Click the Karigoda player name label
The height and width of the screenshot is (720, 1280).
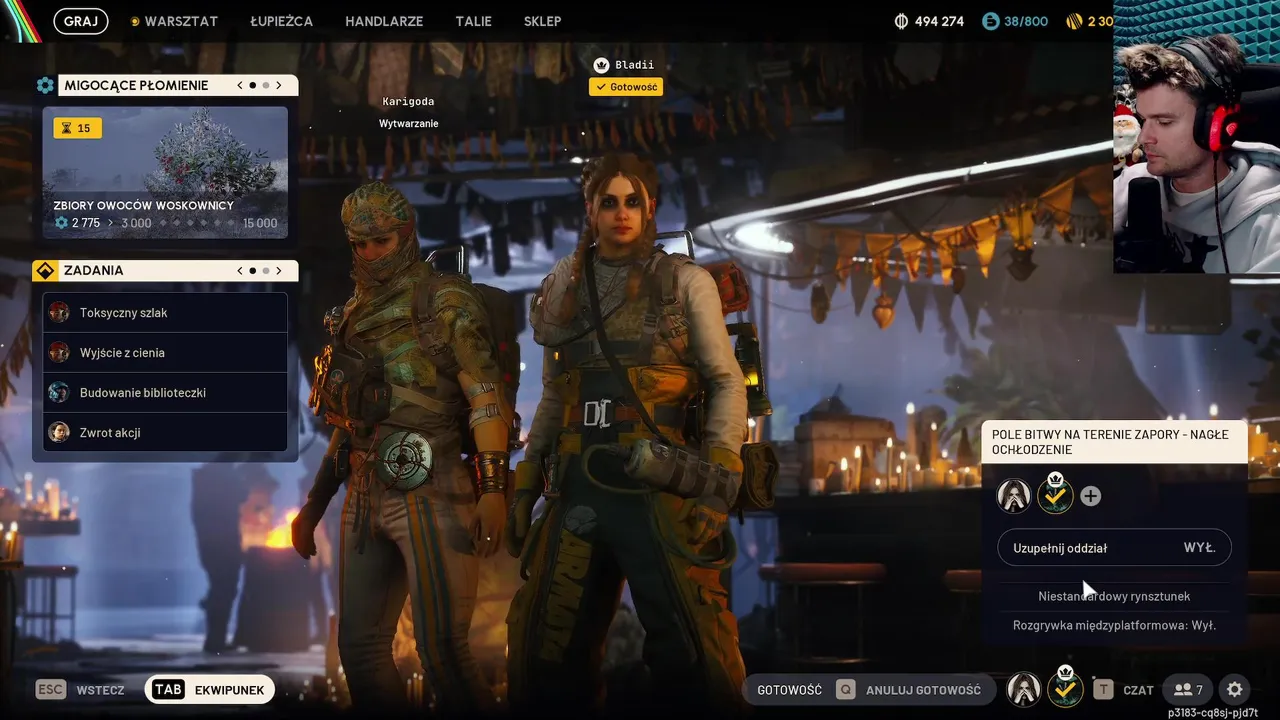(x=408, y=102)
